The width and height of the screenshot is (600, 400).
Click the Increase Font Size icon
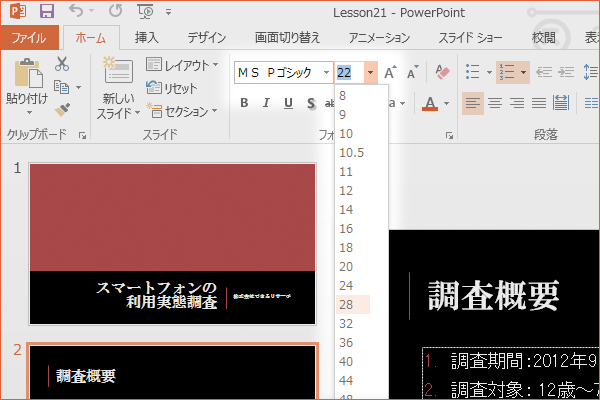(390, 72)
